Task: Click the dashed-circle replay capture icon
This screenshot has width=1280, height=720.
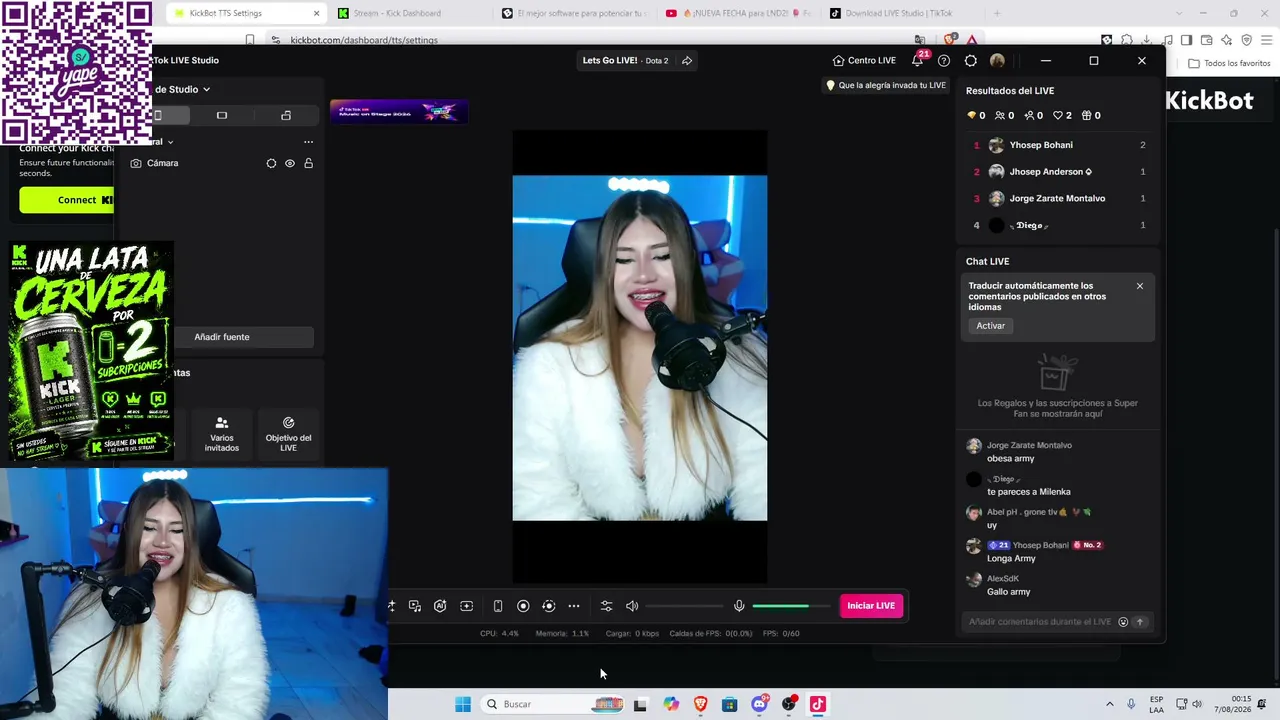Action: point(548,606)
